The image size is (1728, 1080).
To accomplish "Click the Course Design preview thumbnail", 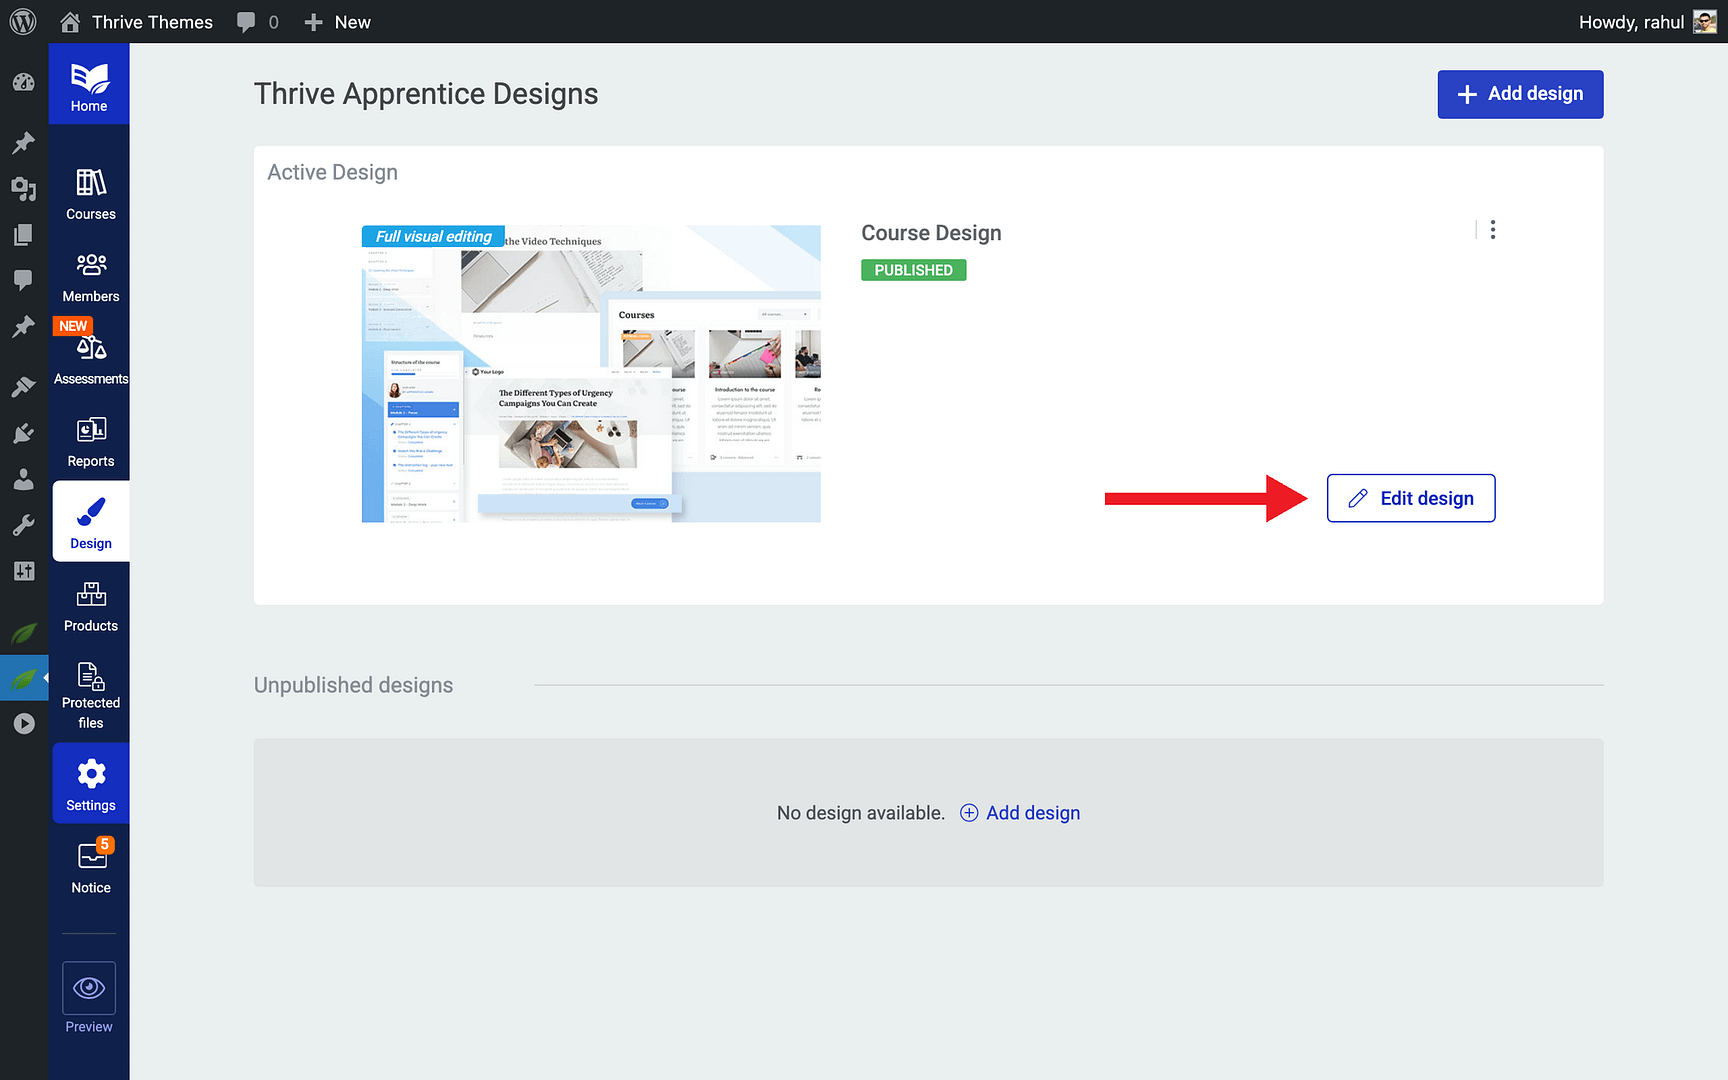I will (x=590, y=374).
